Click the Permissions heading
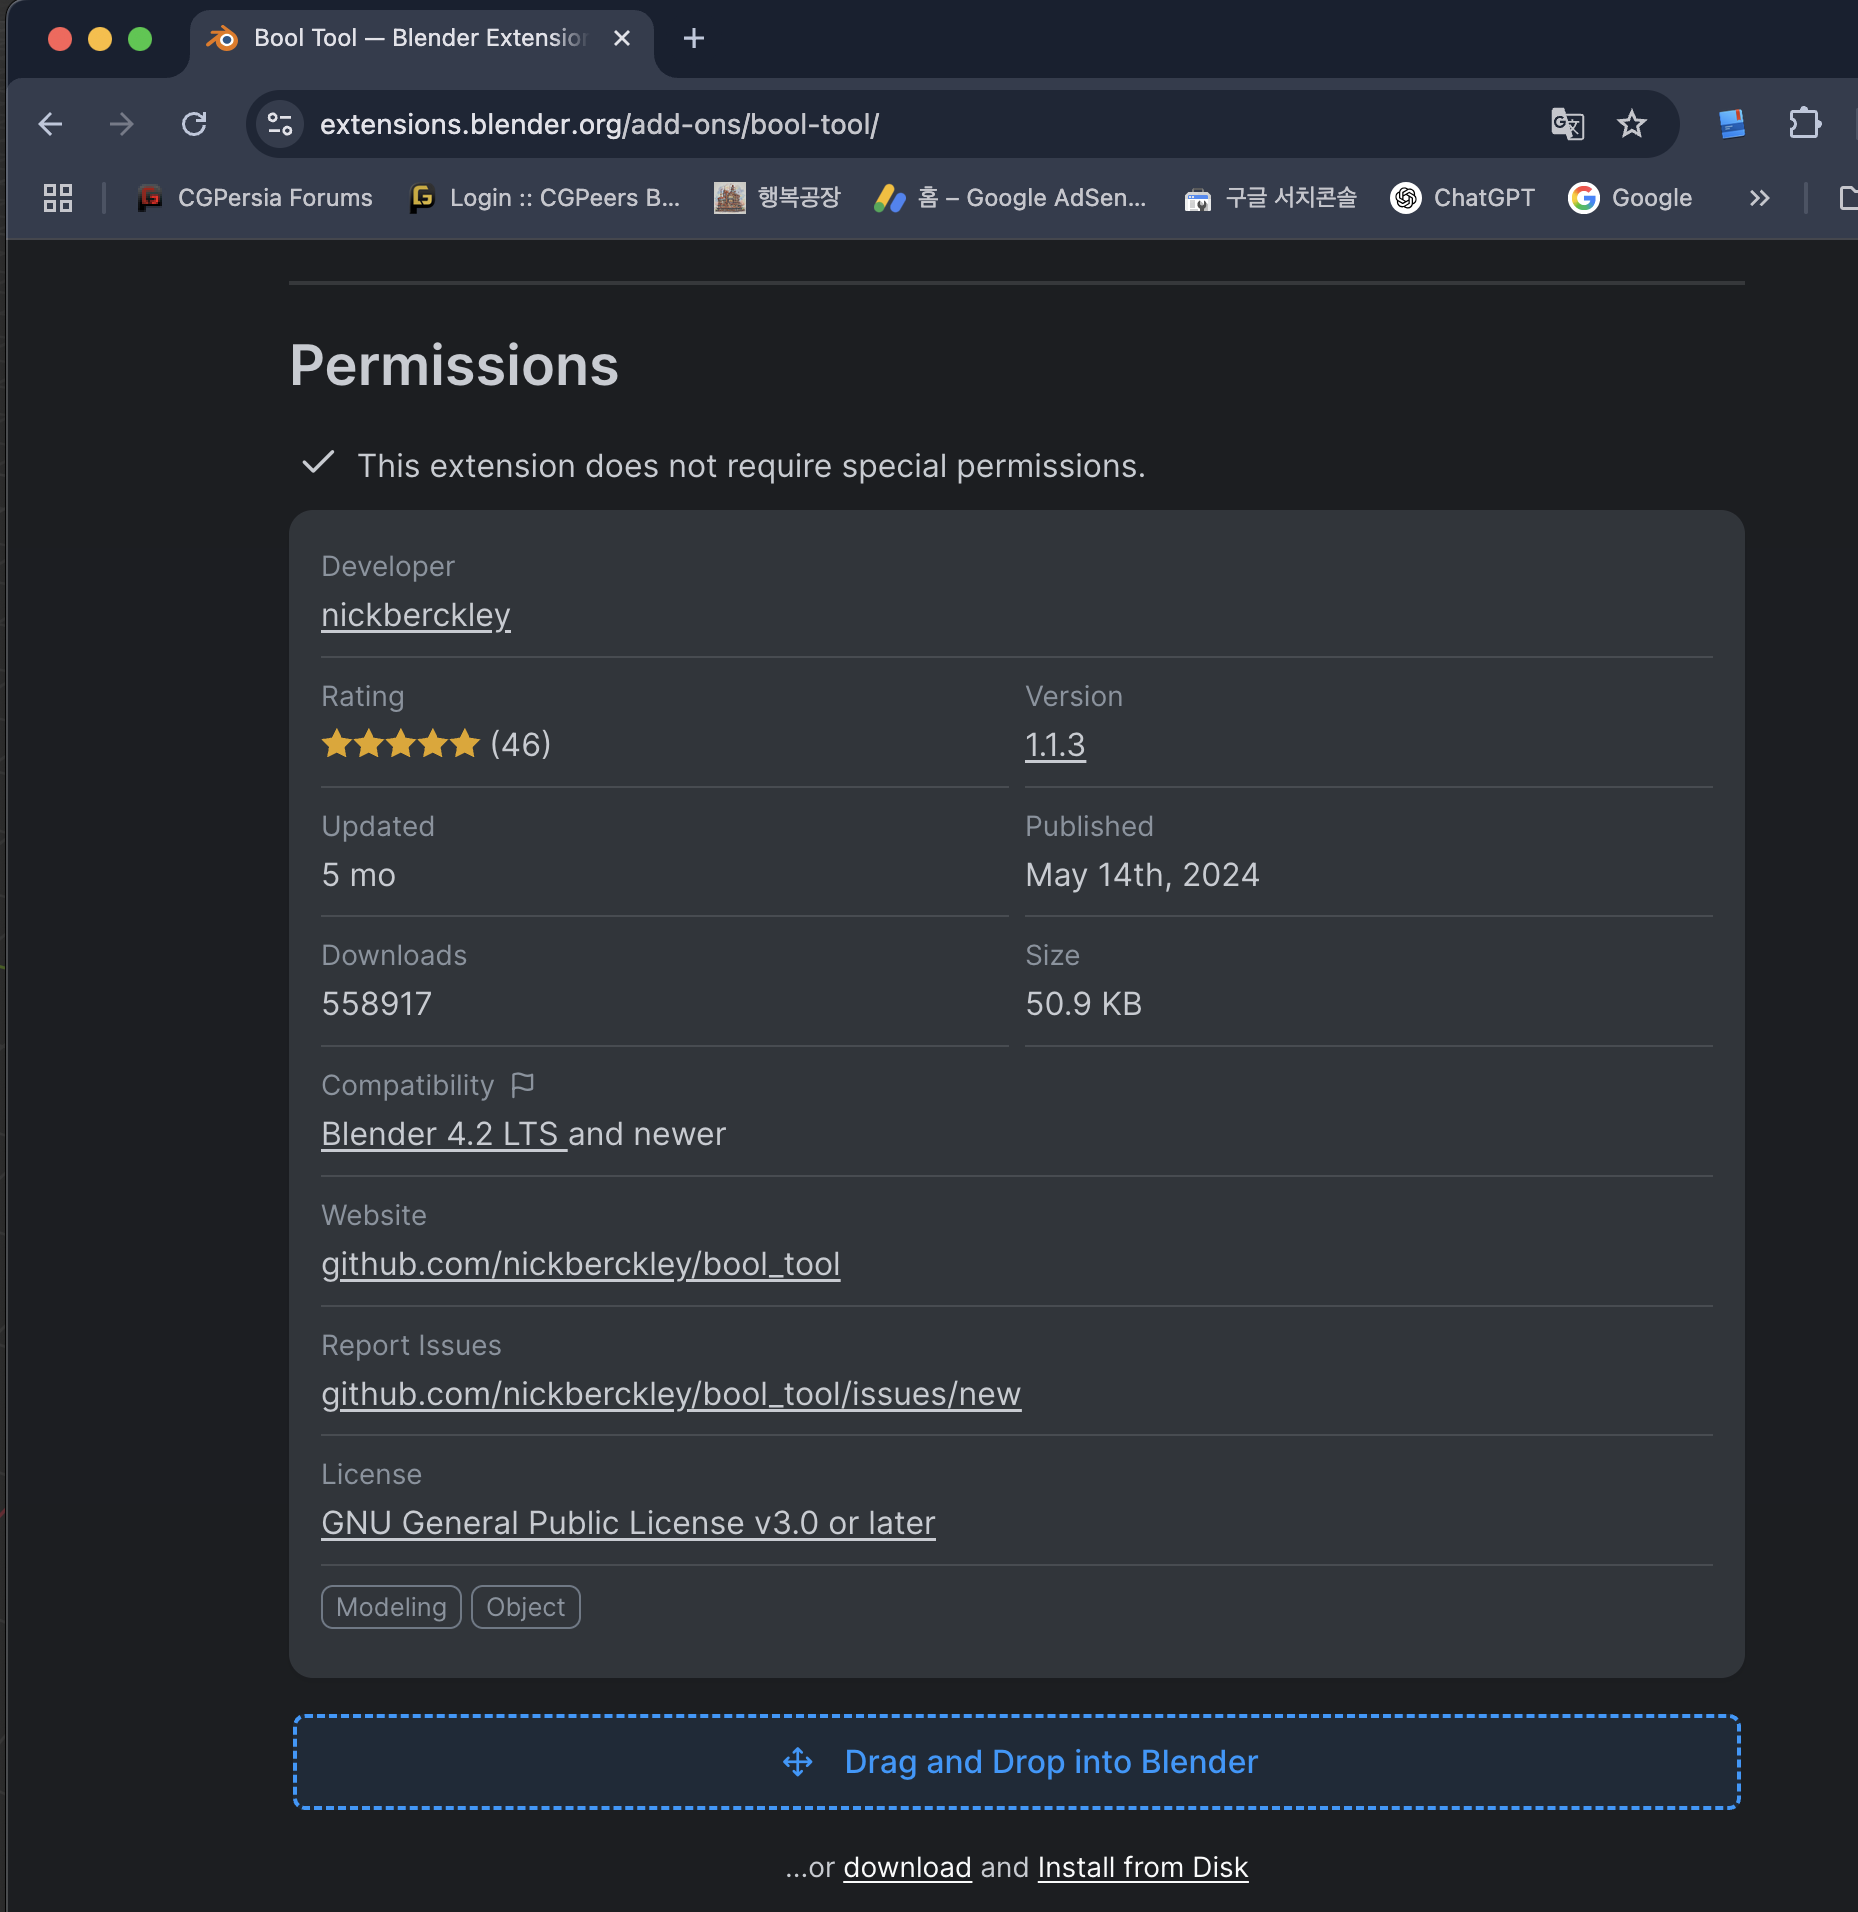 tap(454, 365)
